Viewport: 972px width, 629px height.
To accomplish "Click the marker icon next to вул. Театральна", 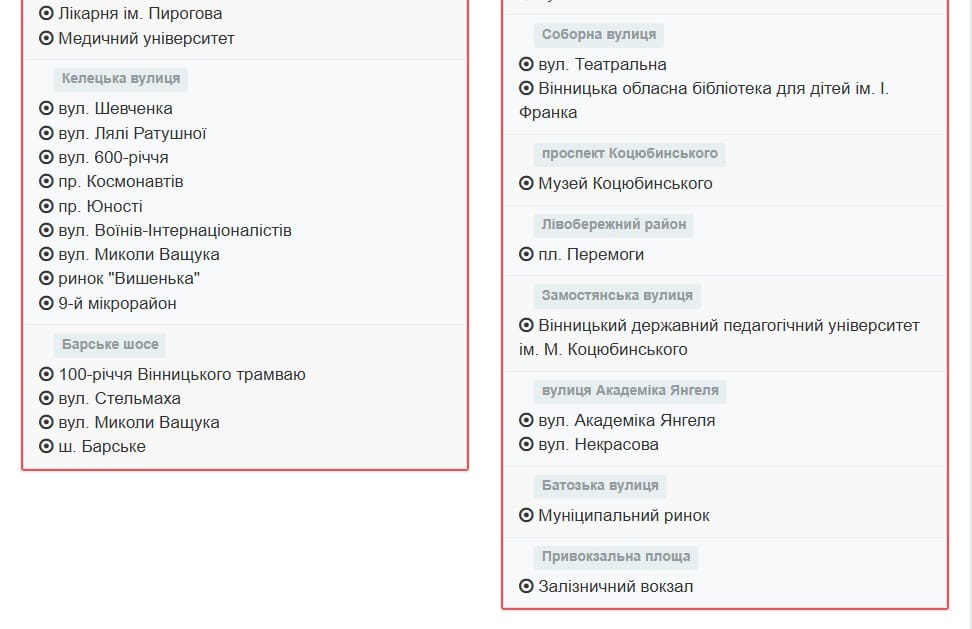I will 526,65.
